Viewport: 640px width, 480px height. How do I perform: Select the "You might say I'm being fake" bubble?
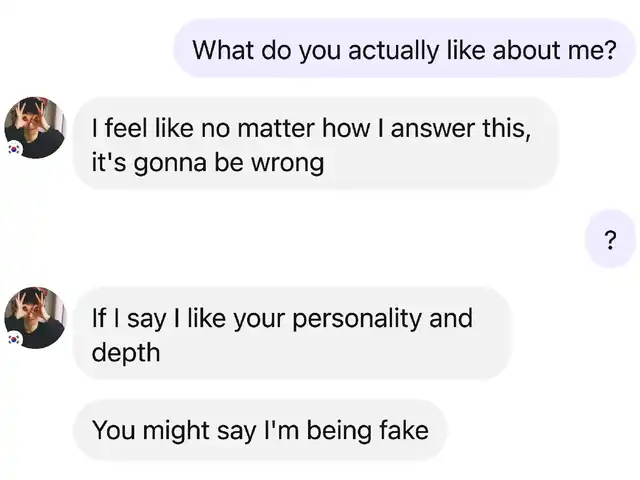(260, 431)
